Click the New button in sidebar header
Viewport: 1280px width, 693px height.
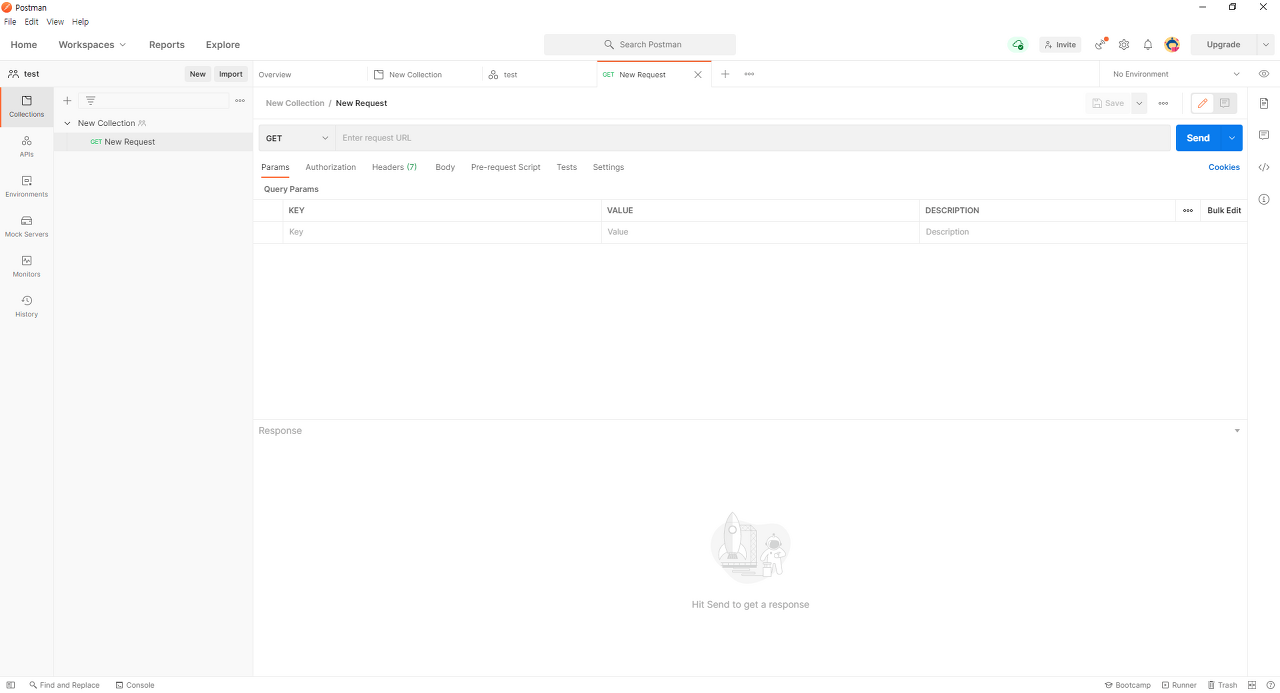coord(198,74)
